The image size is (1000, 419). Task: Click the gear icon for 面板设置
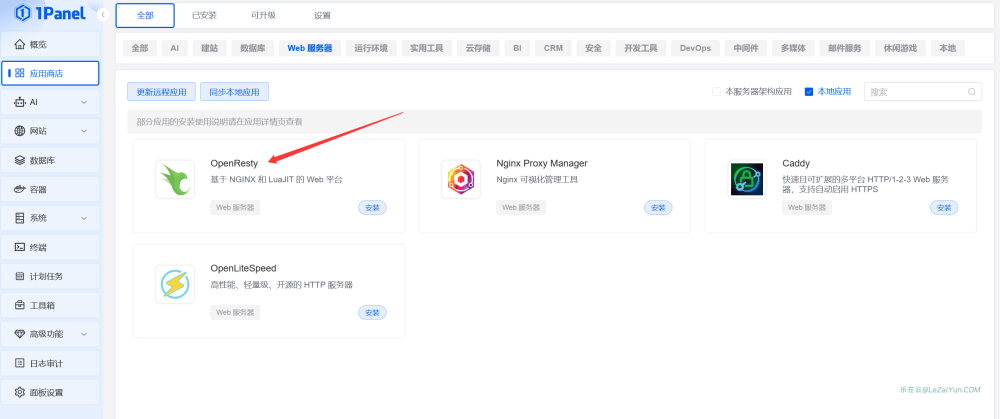tap(19, 392)
